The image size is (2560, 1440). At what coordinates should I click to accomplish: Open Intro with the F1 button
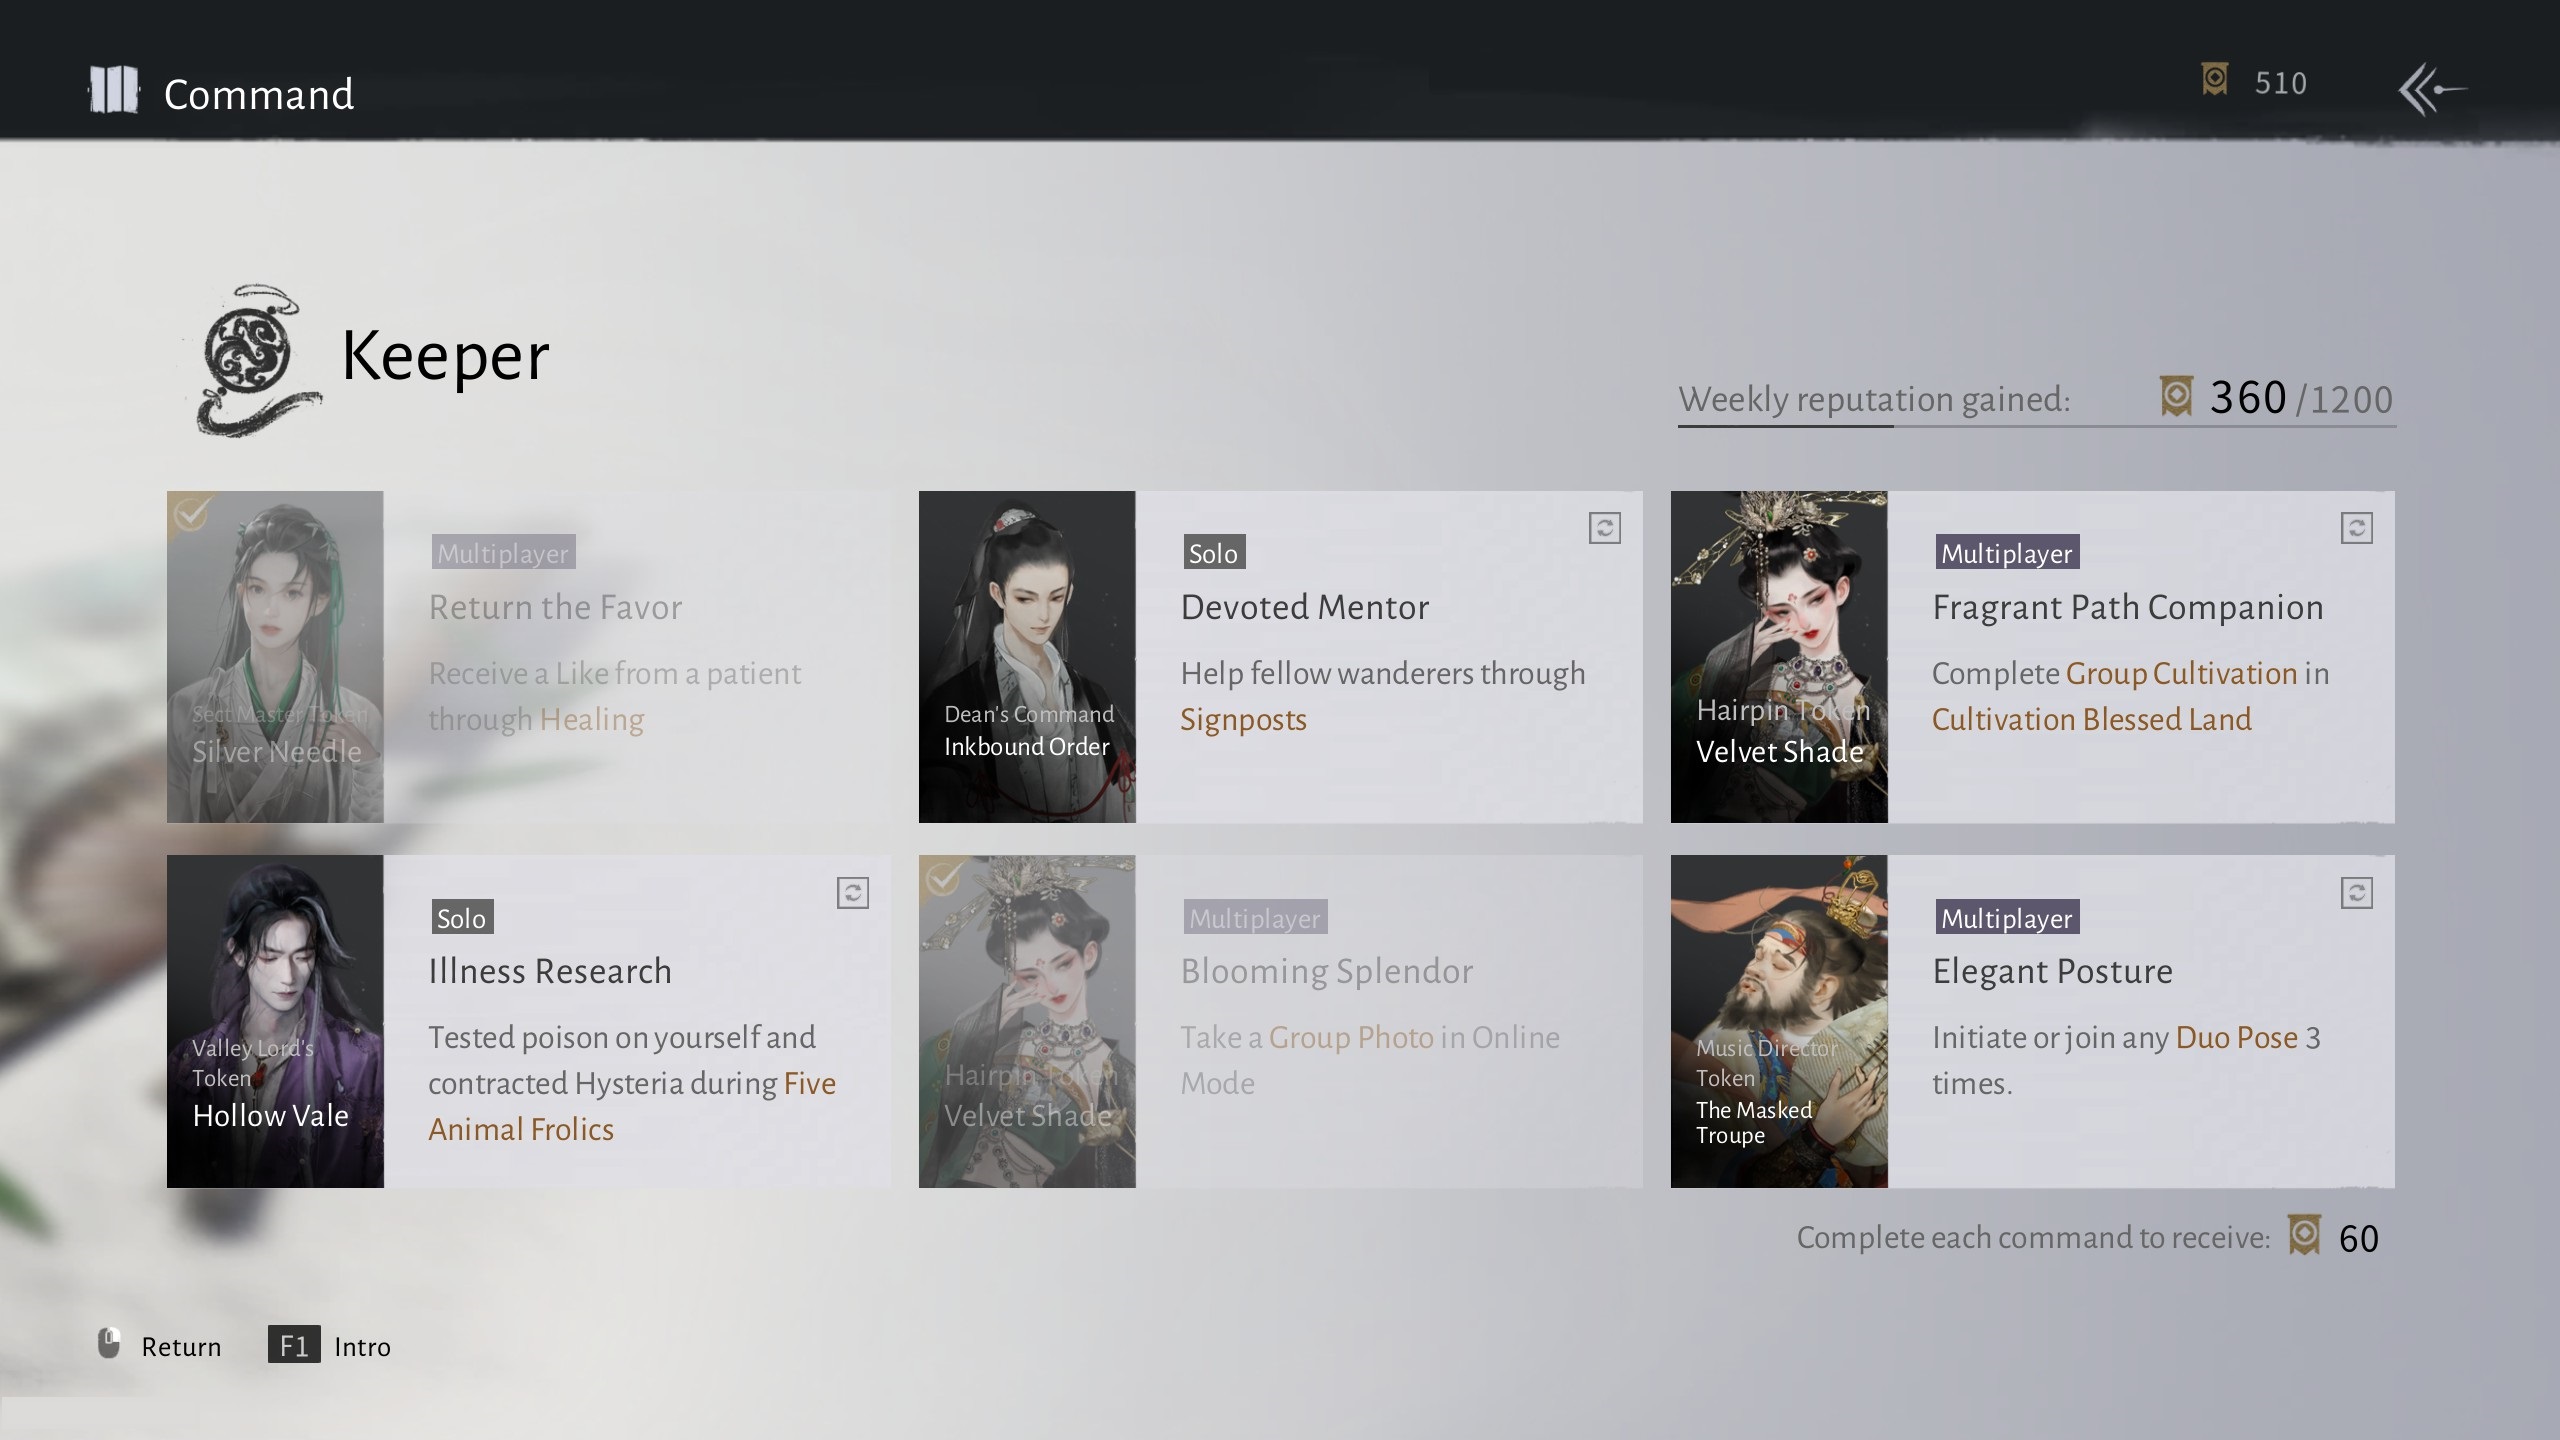(x=293, y=1345)
